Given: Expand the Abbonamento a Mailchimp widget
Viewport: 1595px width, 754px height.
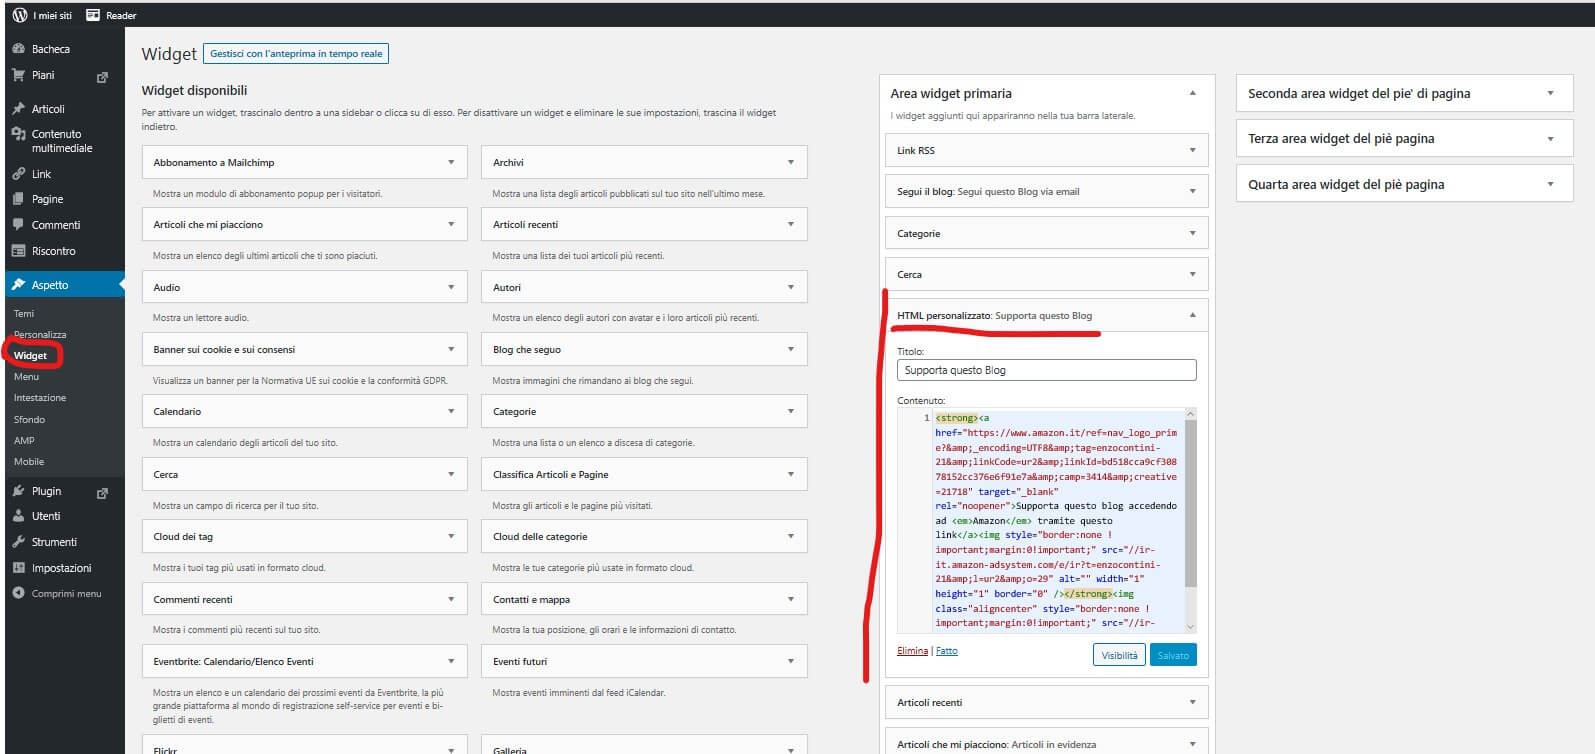Looking at the screenshot, I should pos(451,162).
